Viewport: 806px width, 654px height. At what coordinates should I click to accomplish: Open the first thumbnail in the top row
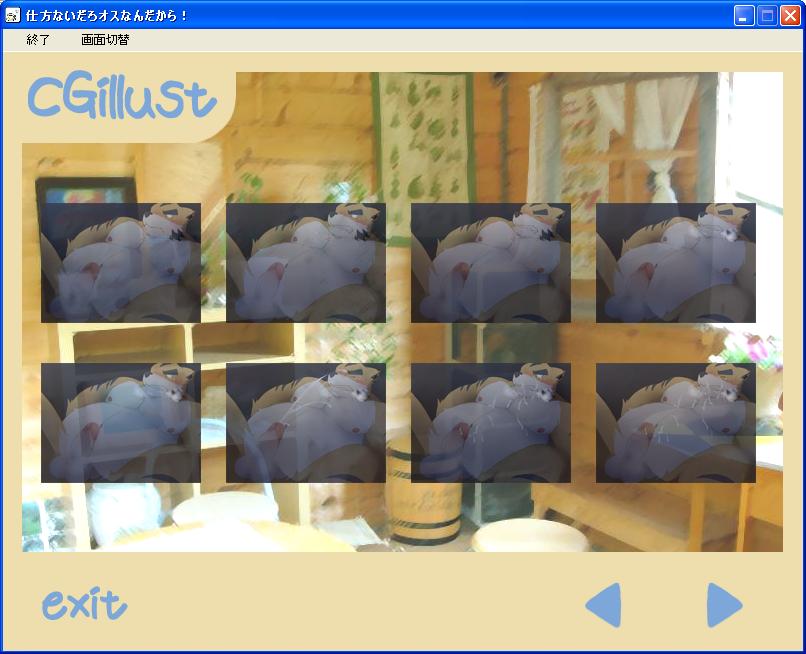tap(121, 263)
